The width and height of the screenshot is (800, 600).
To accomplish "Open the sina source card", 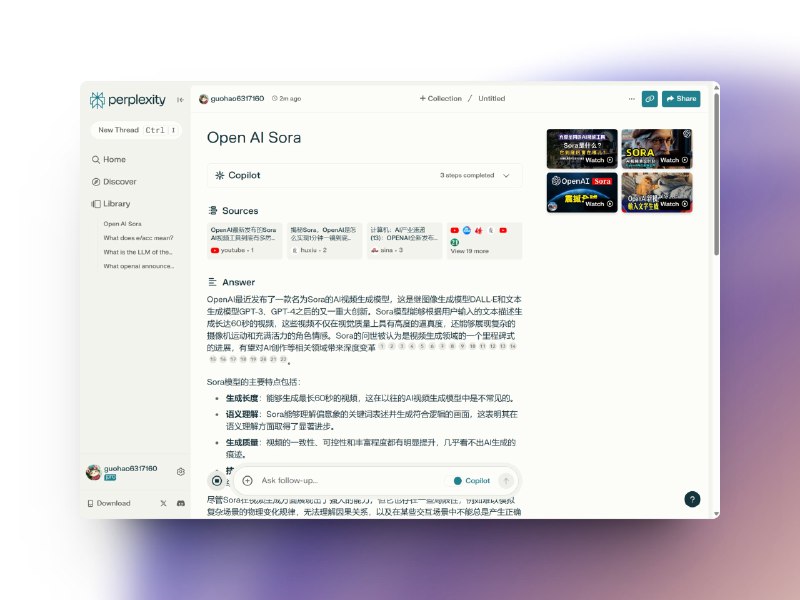I will pos(405,240).
